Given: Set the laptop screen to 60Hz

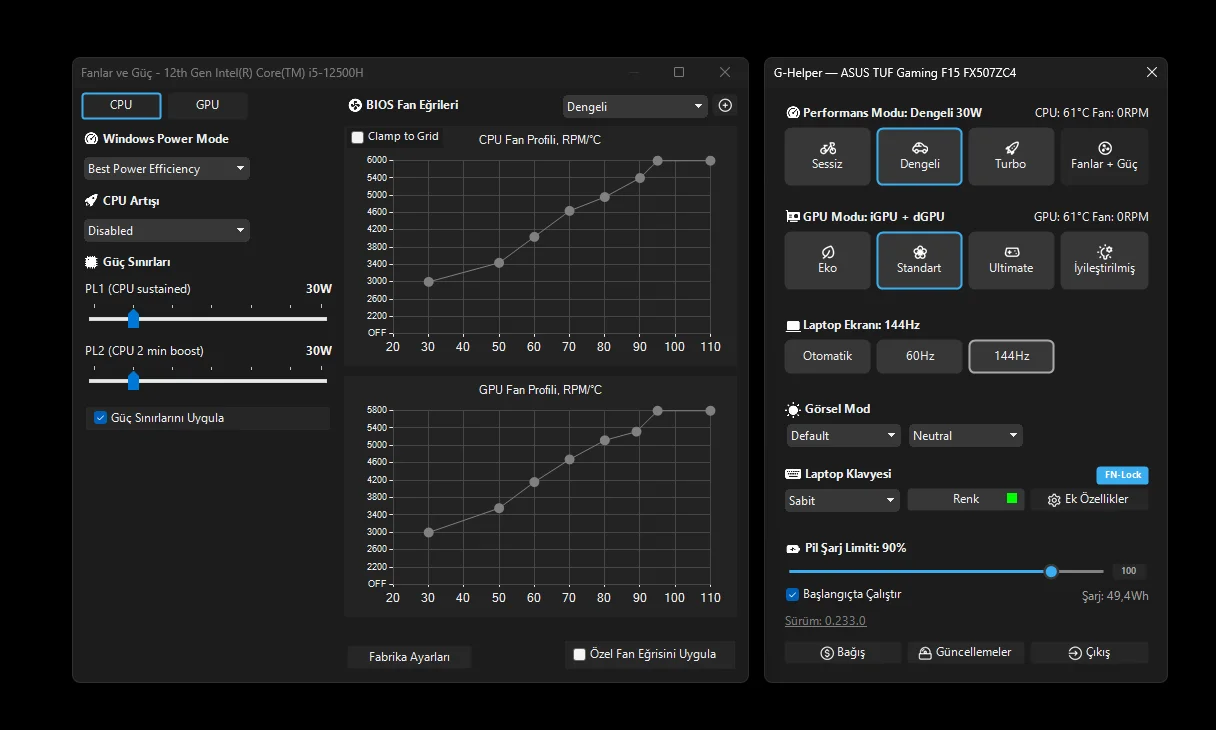Looking at the screenshot, I should coord(919,356).
